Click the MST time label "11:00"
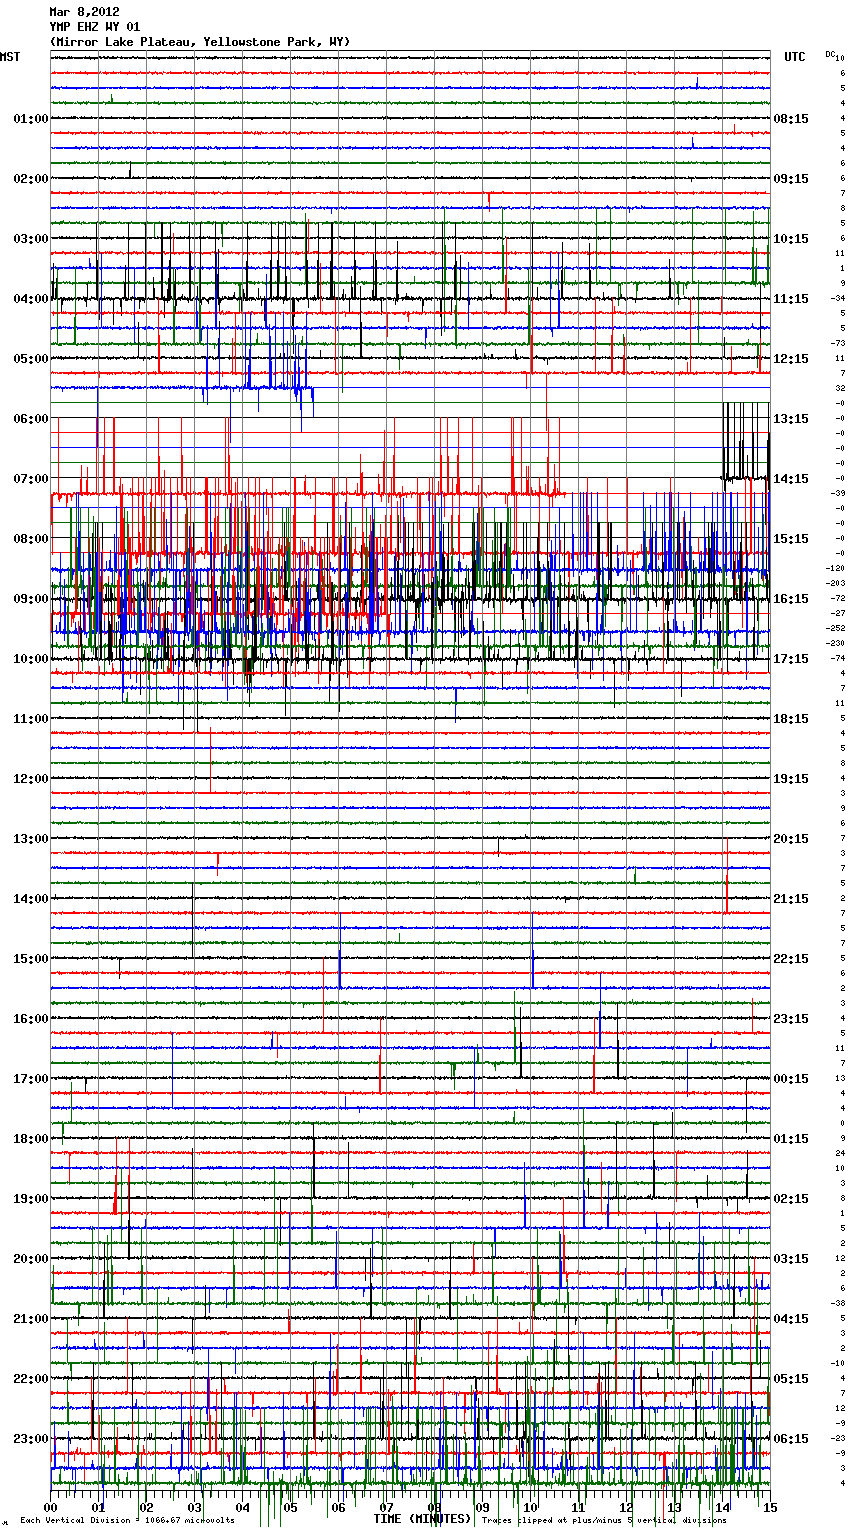This screenshot has width=850, height=1534. pos(31,719)
